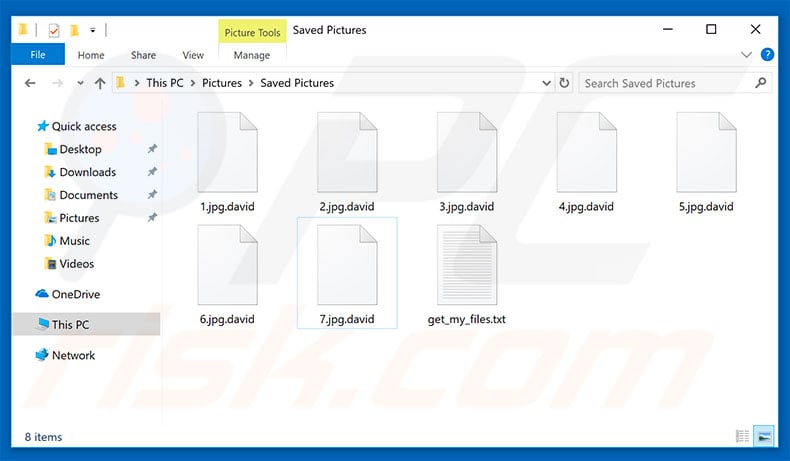Image resolution: width=790 pixels, height=461 pixels.
Task: Click the 3.jpg.david file name
Action: click(467, 206)
